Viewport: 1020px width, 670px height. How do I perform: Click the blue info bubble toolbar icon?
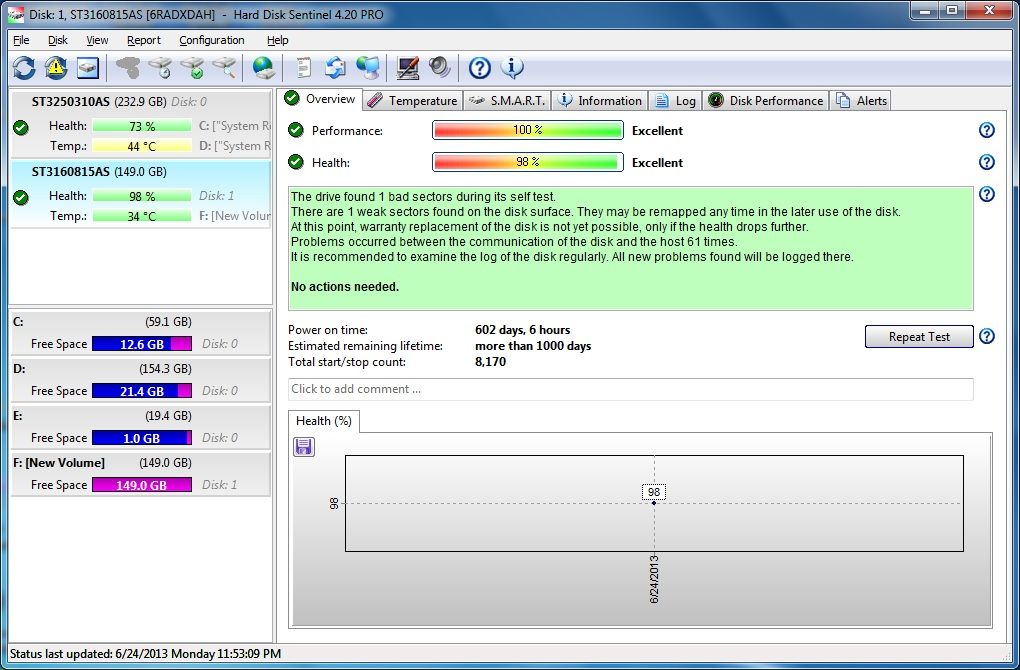512,68
